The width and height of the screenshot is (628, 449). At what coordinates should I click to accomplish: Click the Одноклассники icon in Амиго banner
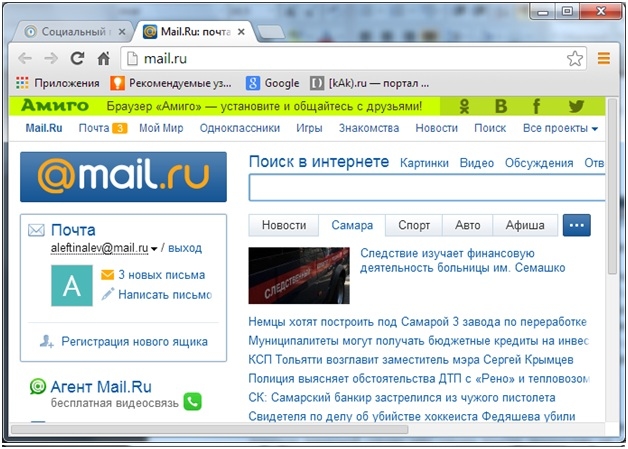click(x=464, y=106)
